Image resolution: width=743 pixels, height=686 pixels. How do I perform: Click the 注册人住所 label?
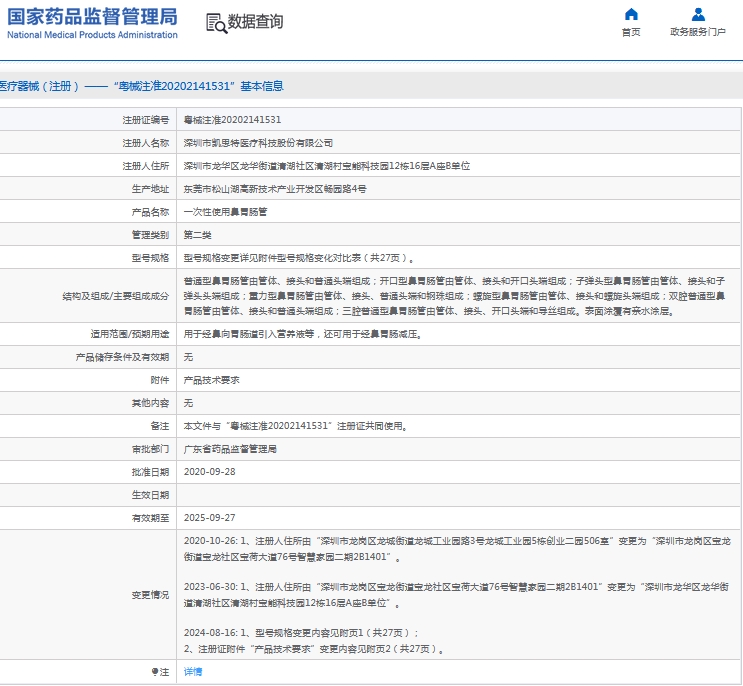(x=145, y=166)
